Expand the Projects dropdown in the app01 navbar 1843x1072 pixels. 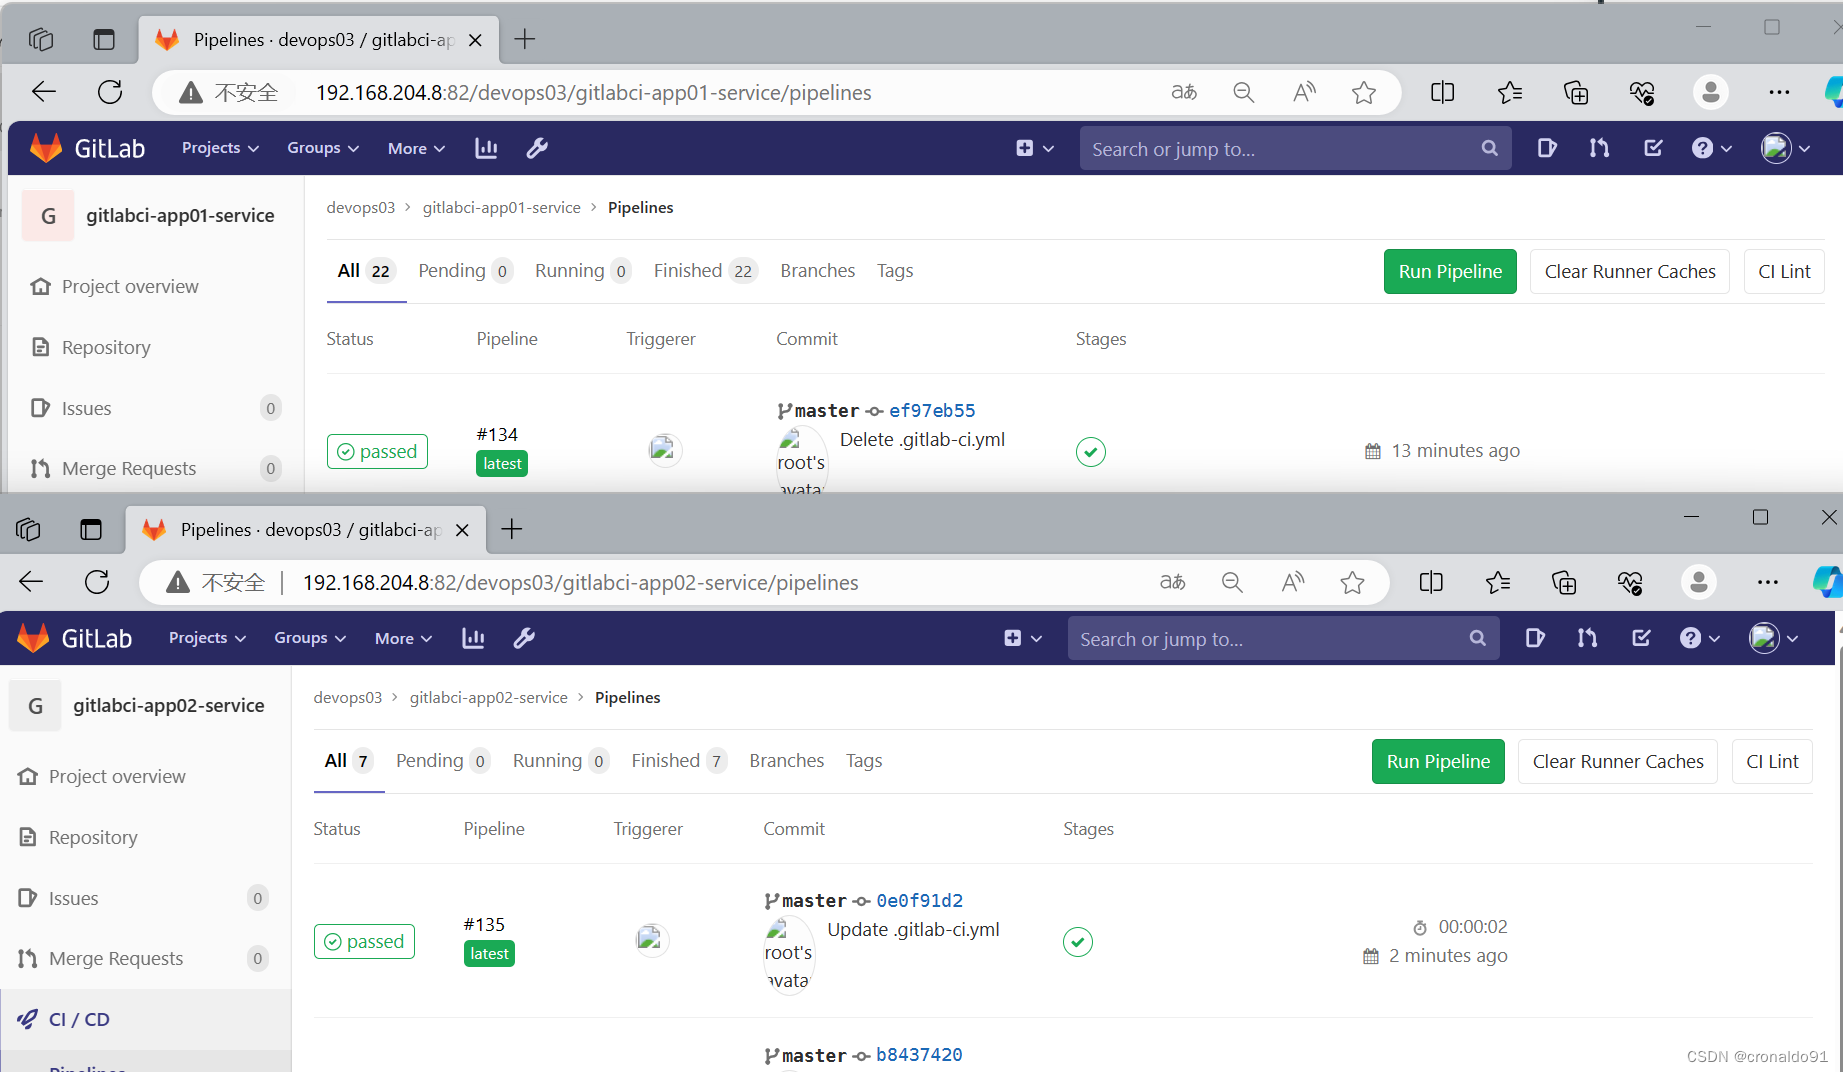pos(220,148)
